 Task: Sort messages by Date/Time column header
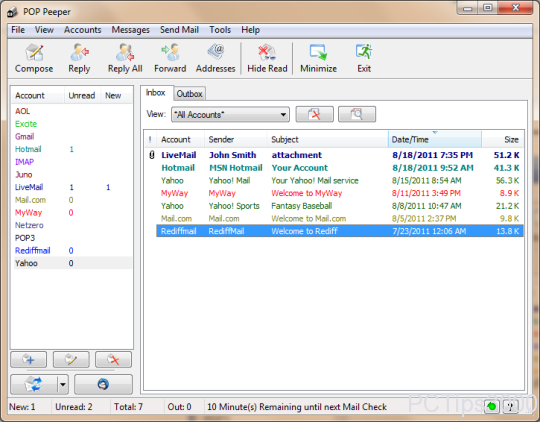(435, 140)
